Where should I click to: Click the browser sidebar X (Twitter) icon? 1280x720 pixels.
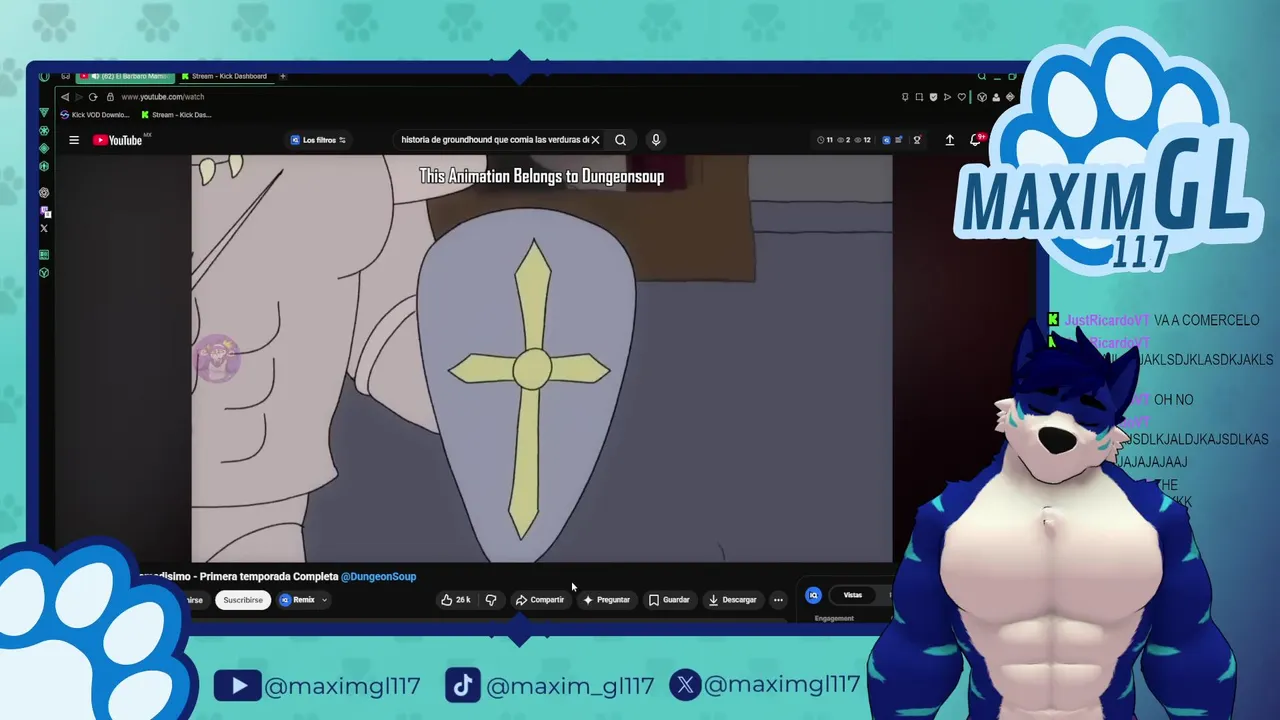point(44,229)
